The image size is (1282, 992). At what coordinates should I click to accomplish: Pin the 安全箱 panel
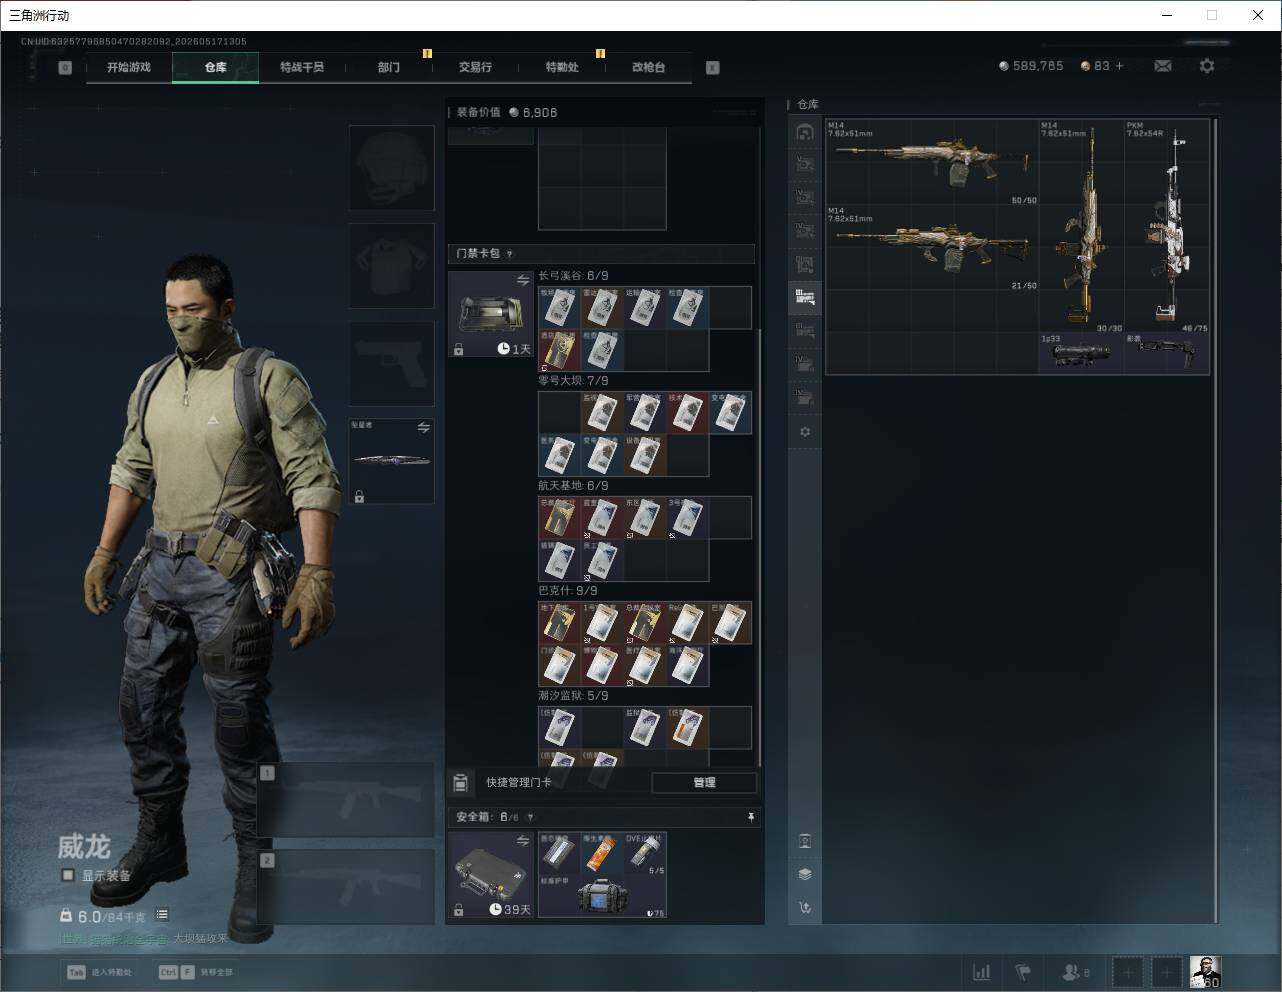coord(751,817)
